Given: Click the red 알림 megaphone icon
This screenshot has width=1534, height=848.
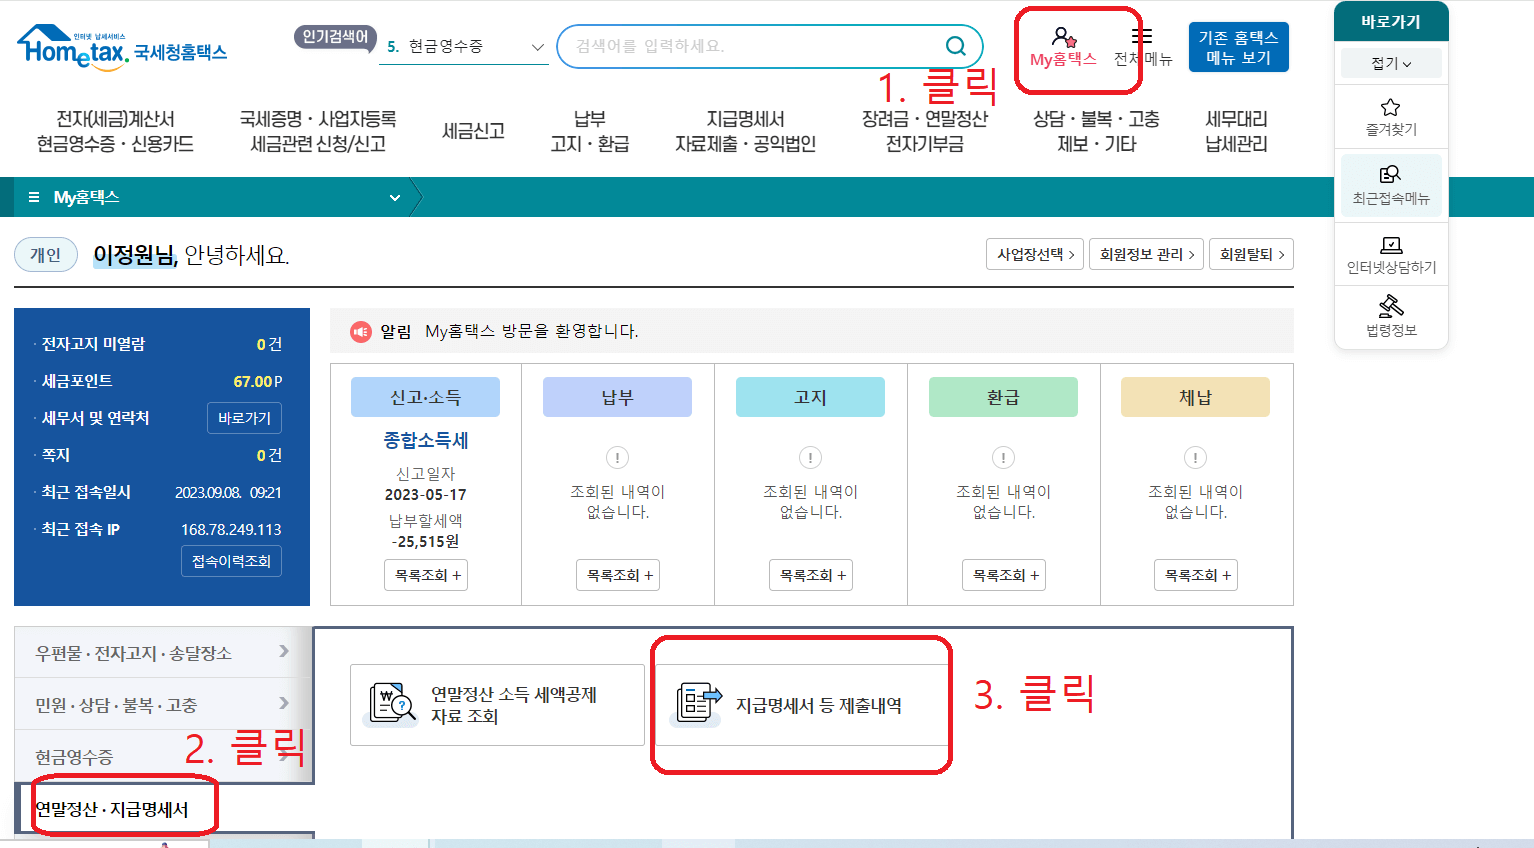Looking at the screenshot, I should (x=362, y=333).
